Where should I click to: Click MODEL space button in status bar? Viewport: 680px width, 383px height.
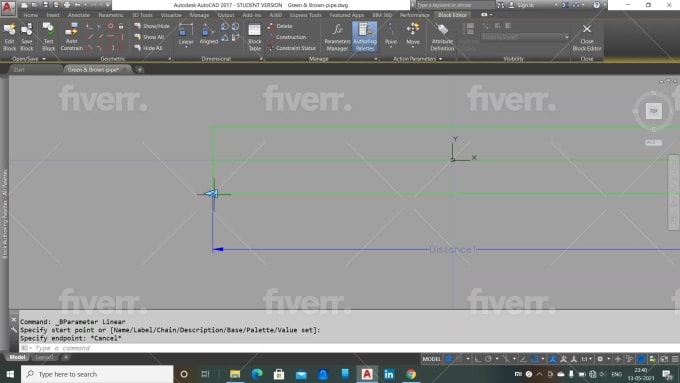(x=432, y=359)
